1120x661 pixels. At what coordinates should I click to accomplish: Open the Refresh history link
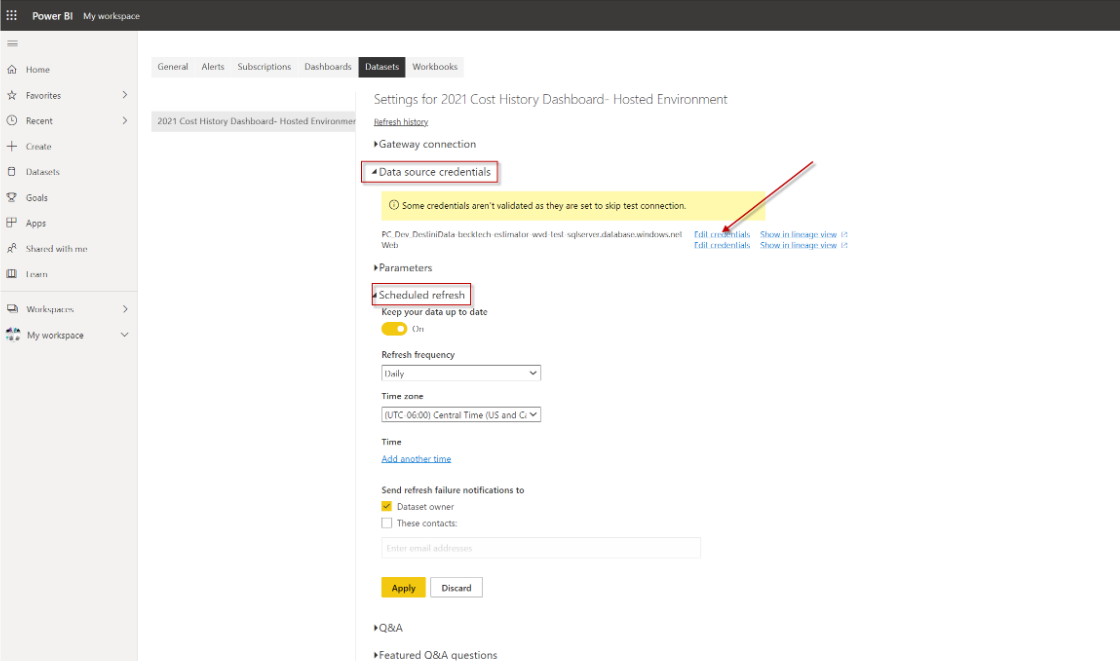399,121
